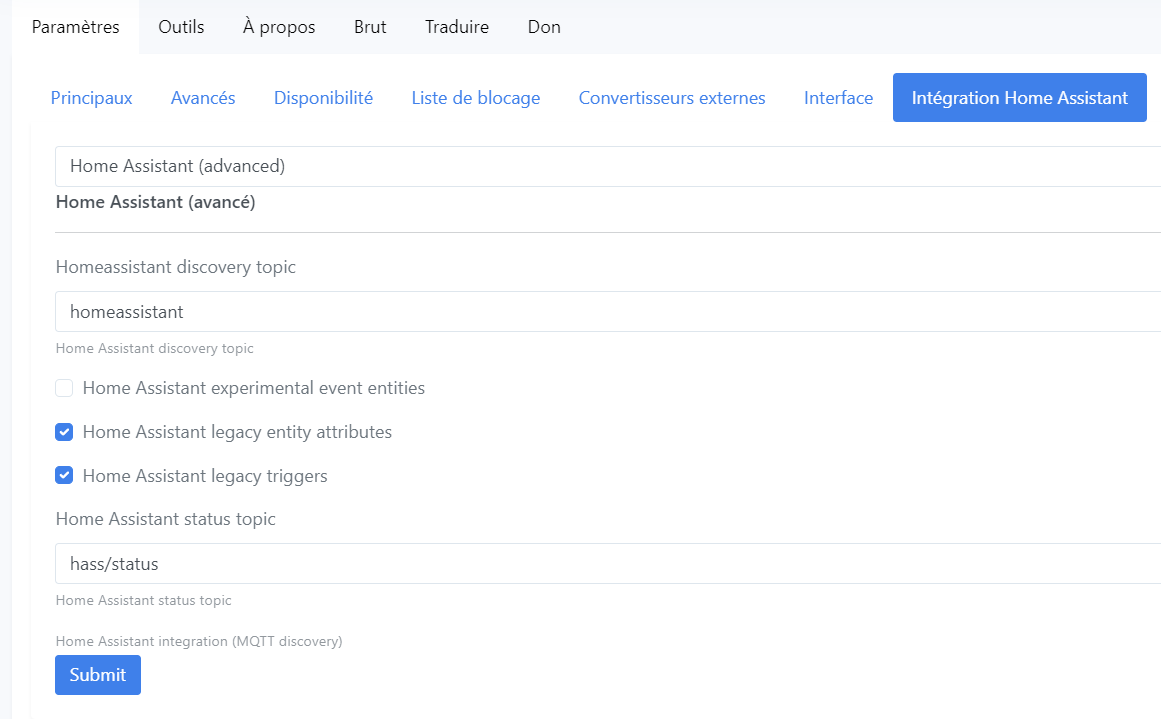Switch to Principaux settings tab
Viewport: 1161px width, 719px height.
92,98
